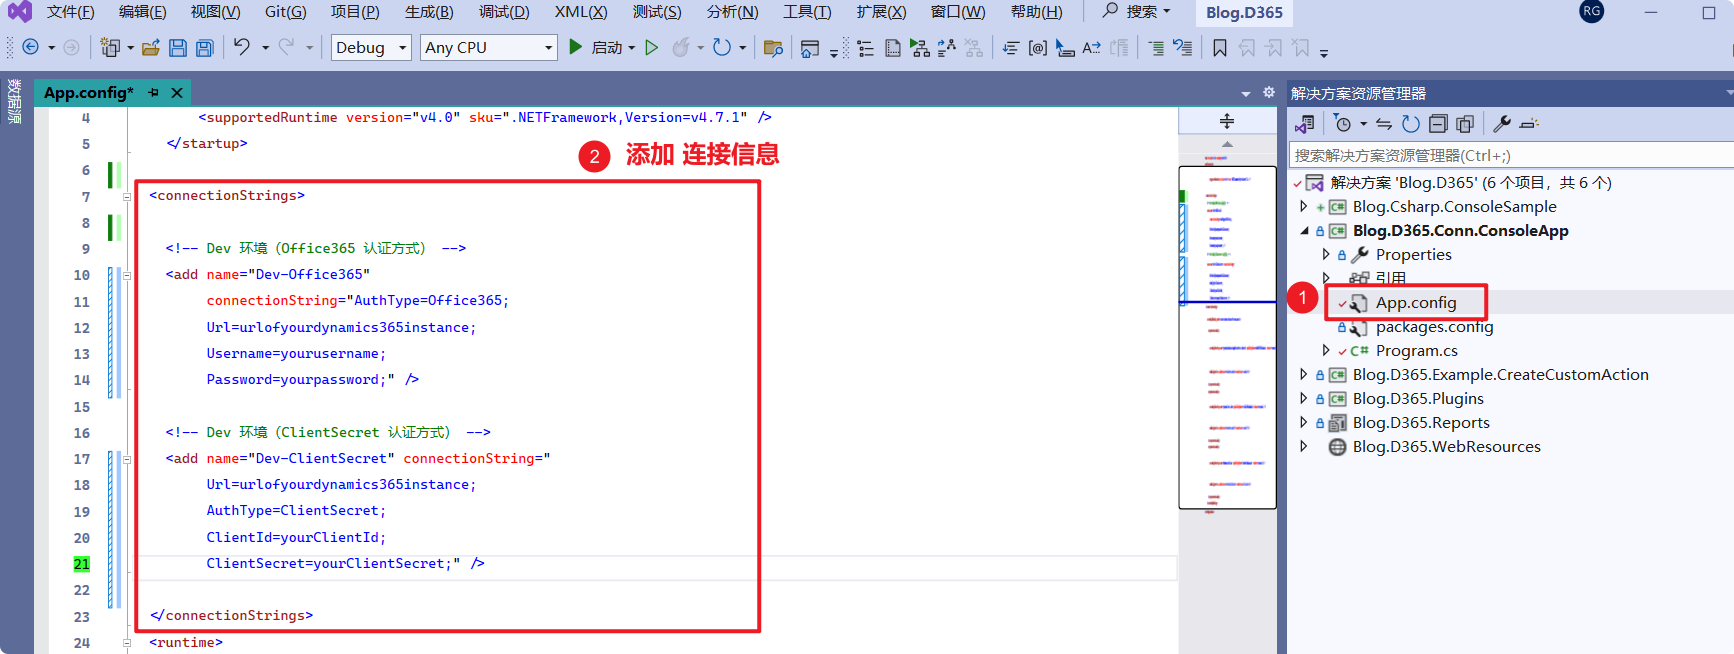Click the pending changes filter clock icon
The width and height of the screenshot is (1734, 654).
tap(1343, 124)
